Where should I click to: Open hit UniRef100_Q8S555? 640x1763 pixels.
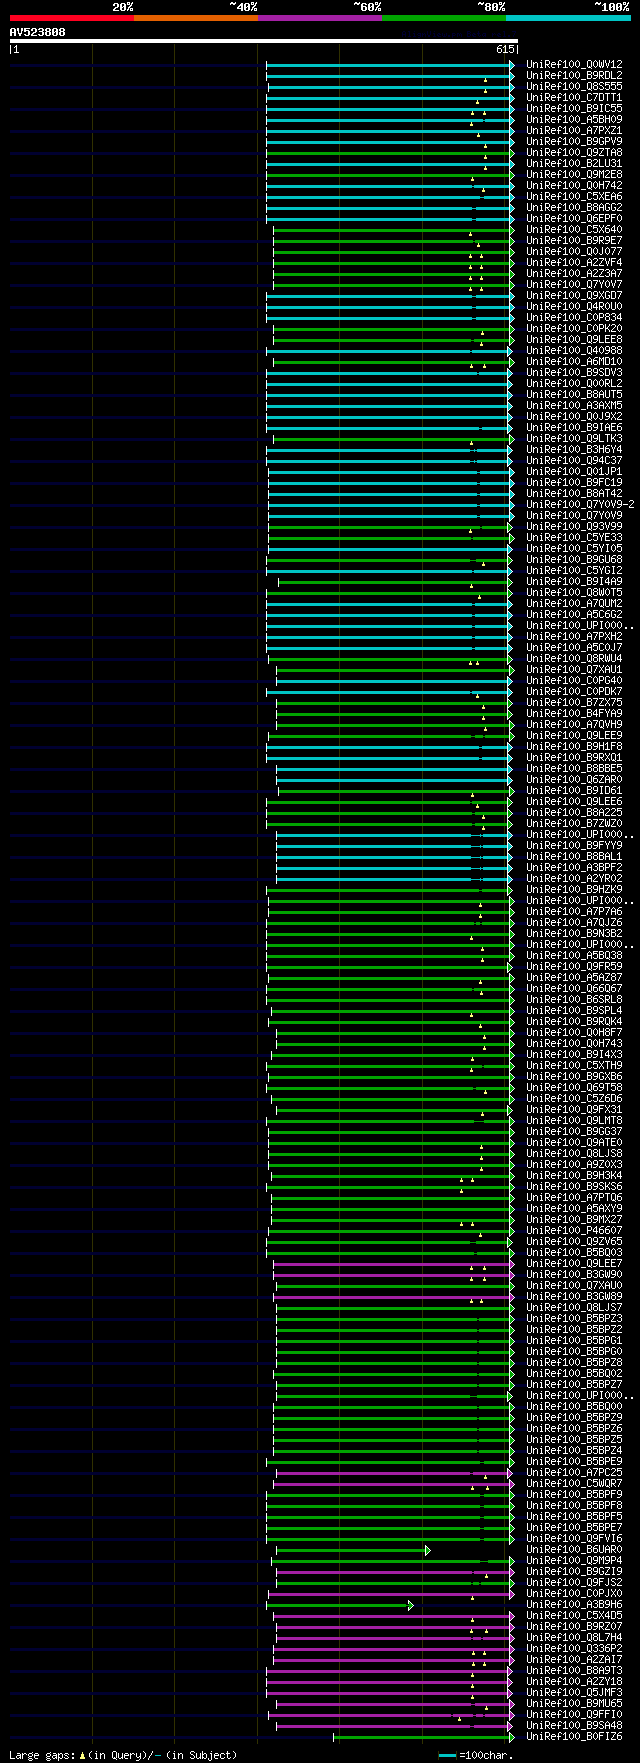(574, 87)
